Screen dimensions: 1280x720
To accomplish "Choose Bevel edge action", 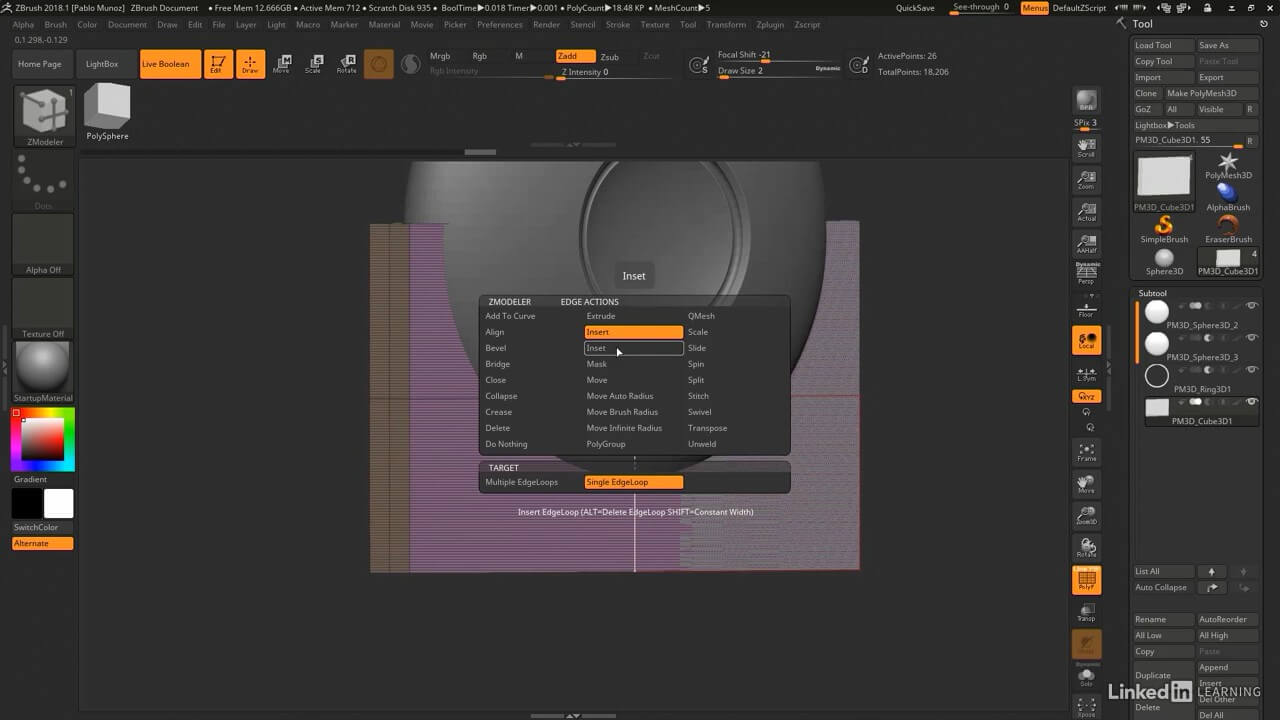I will point(532,348).
